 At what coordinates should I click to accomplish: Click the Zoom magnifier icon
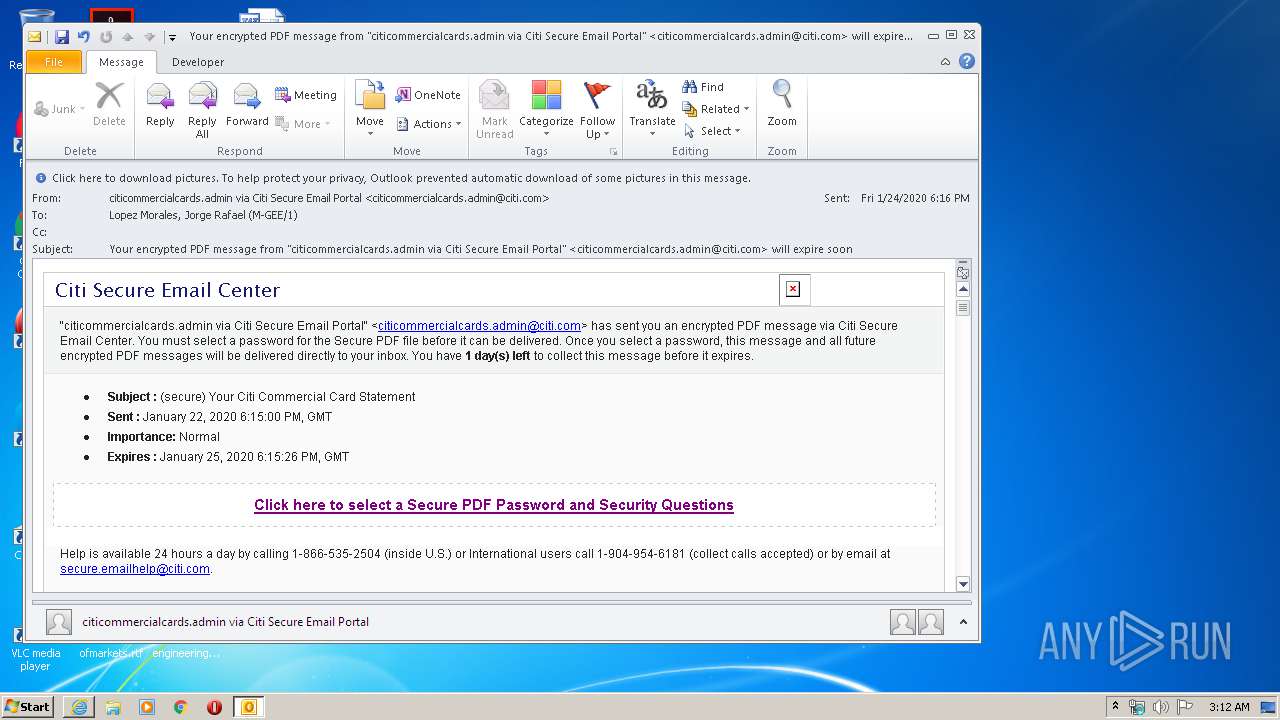[782, 104]
